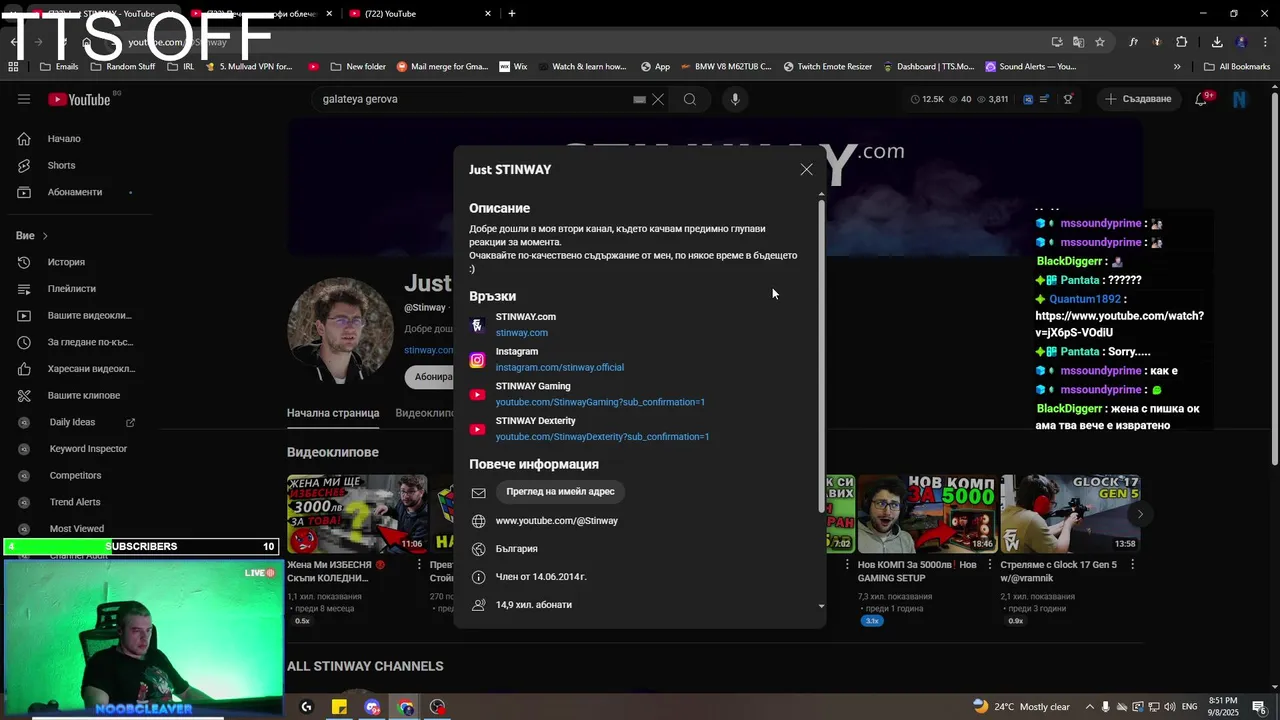Image resolution: width=1280 pixels, height=720 pixels.
Task: Open the youtube.com/watch link in chat overlay
Action: 1119,324
